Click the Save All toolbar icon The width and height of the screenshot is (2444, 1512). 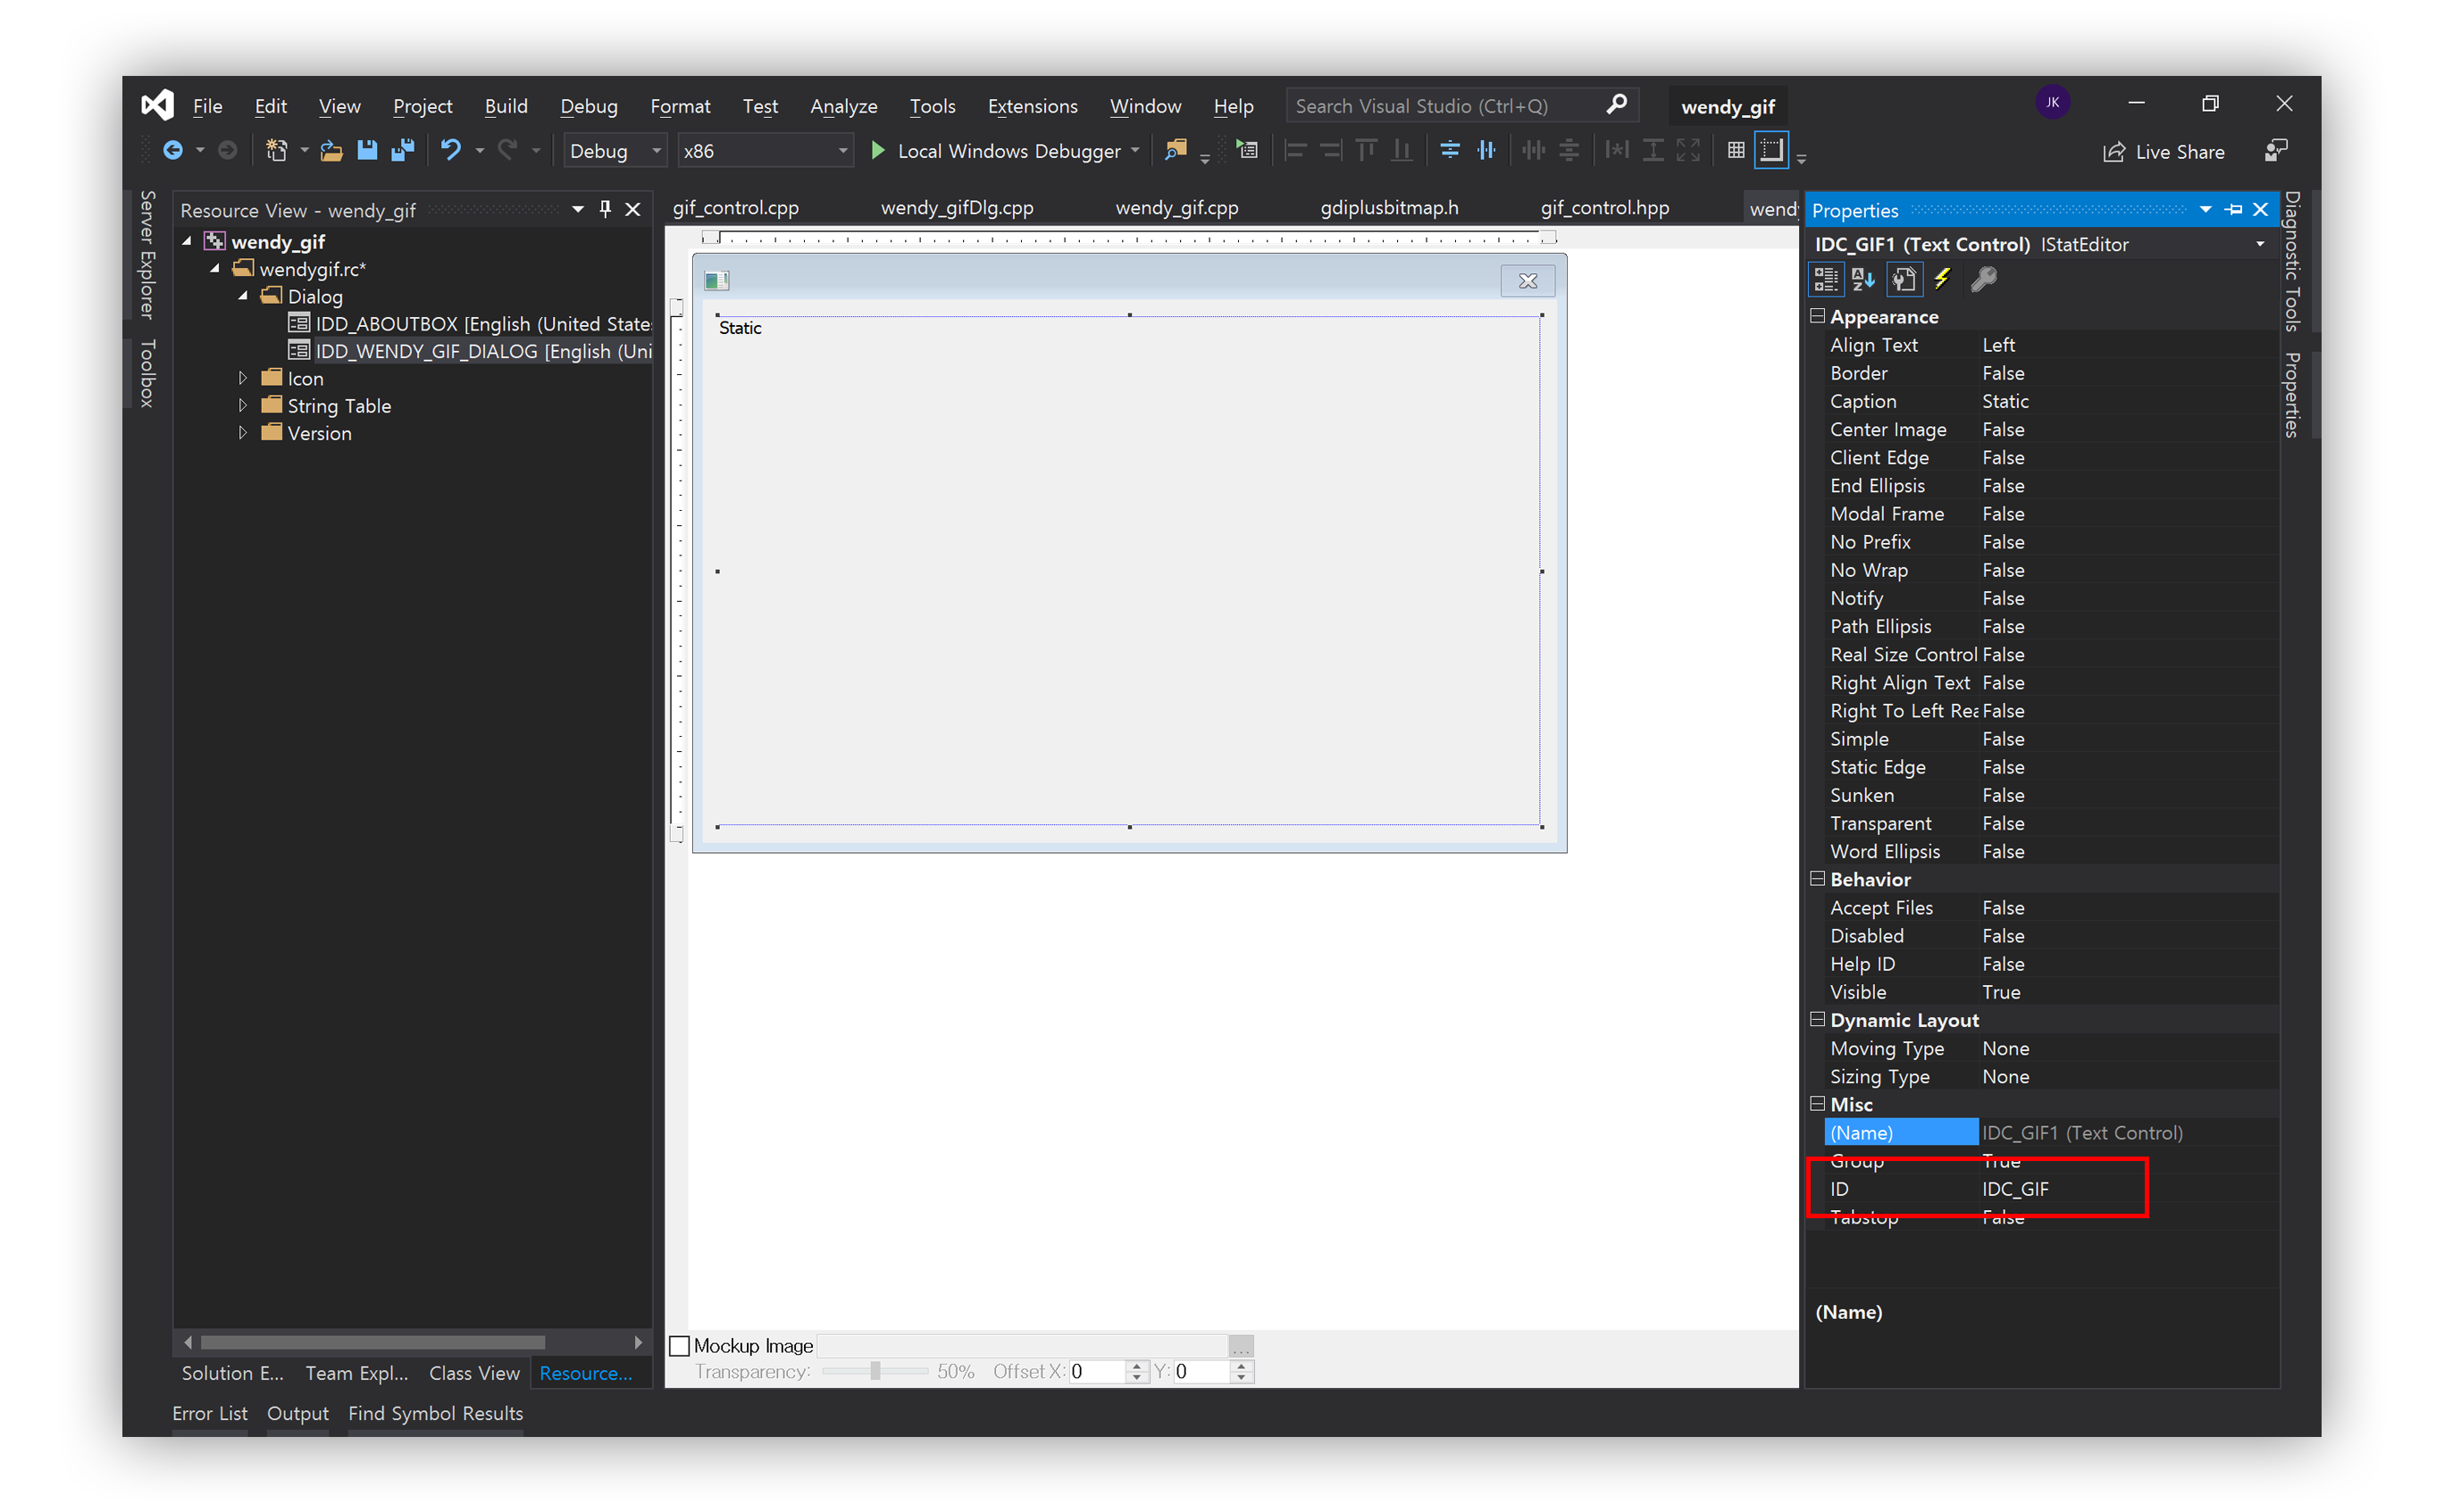[403, 151]
